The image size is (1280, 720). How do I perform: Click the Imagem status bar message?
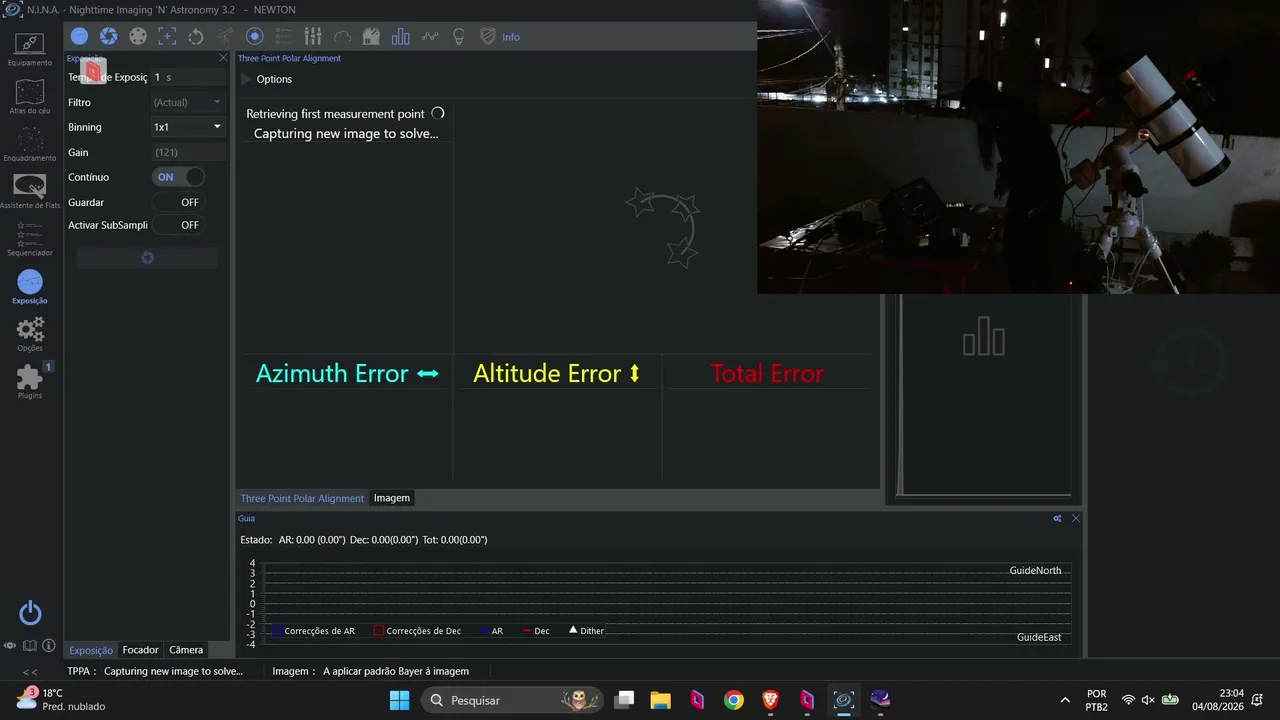[370, 671]
